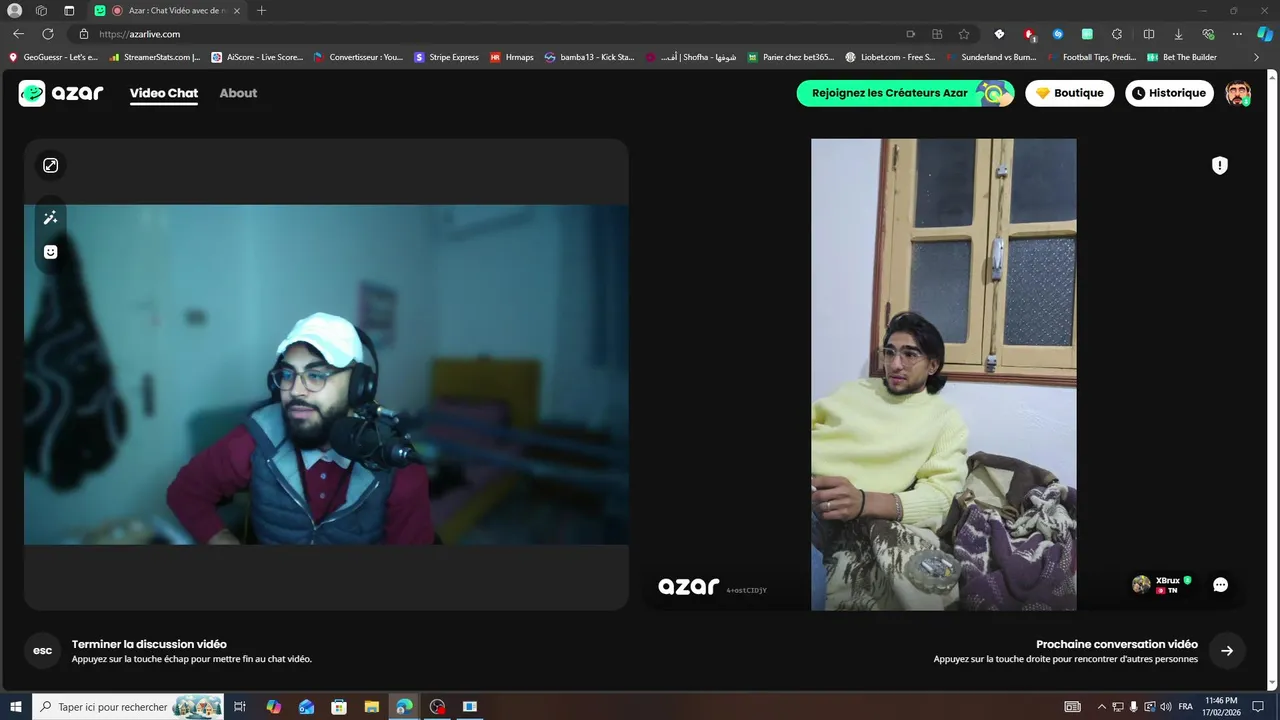
Task: Bookmark this page with the star icon
Action: click(x=964, y=33)
